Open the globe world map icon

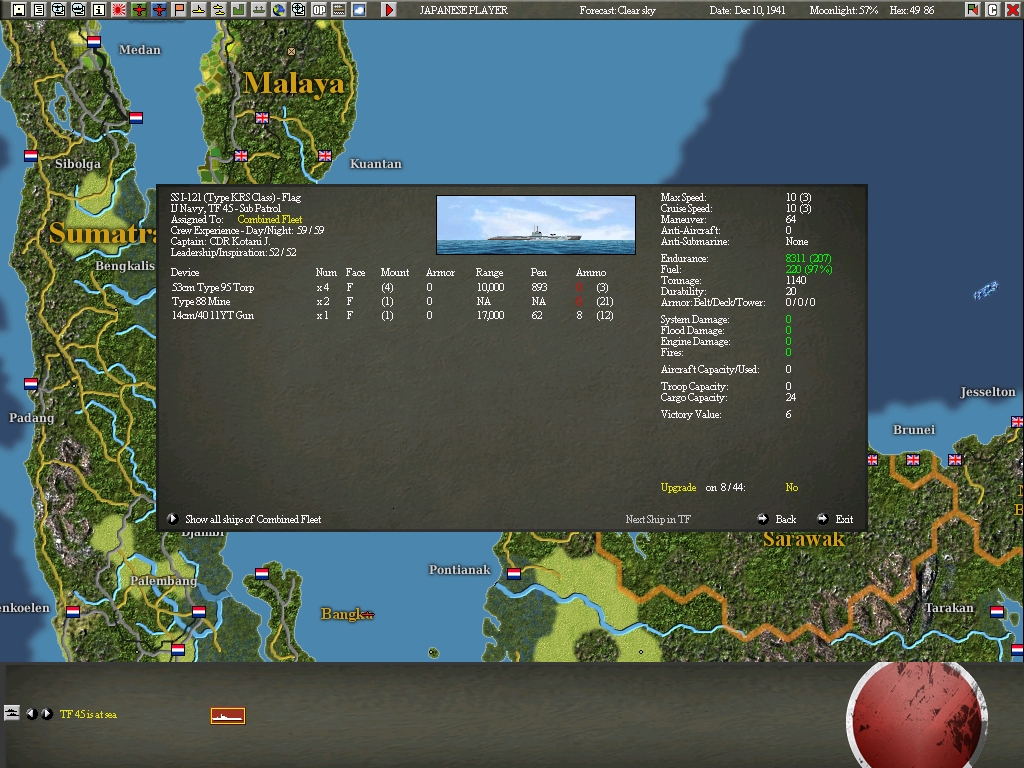279,10
